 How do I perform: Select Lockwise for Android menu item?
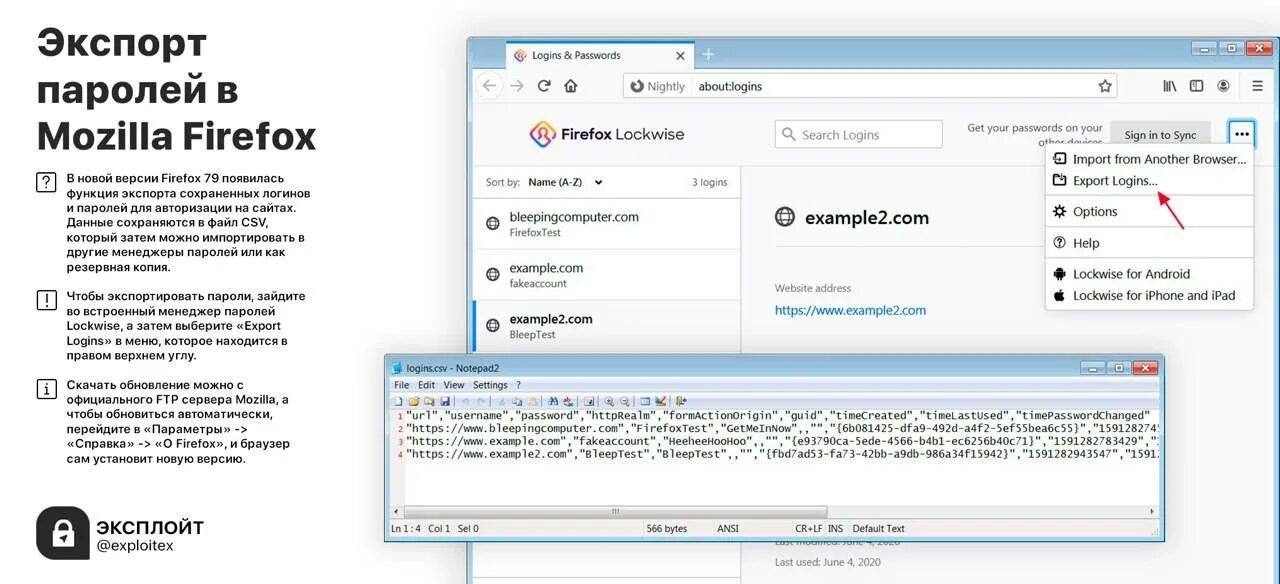[1149, 273]
